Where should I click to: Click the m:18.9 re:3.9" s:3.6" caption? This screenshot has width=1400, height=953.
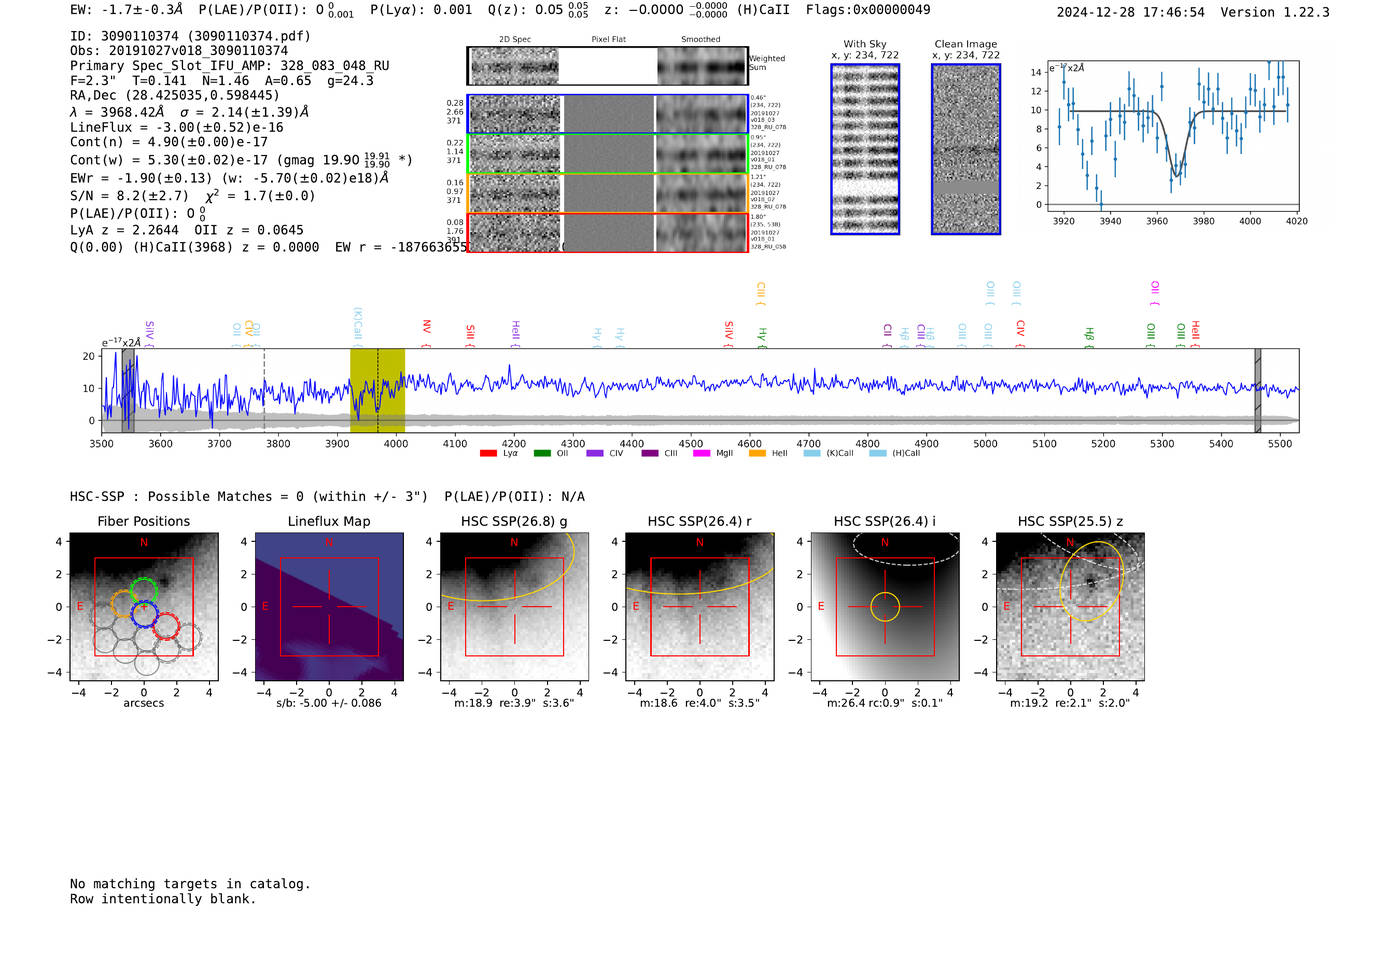point(514,703)
